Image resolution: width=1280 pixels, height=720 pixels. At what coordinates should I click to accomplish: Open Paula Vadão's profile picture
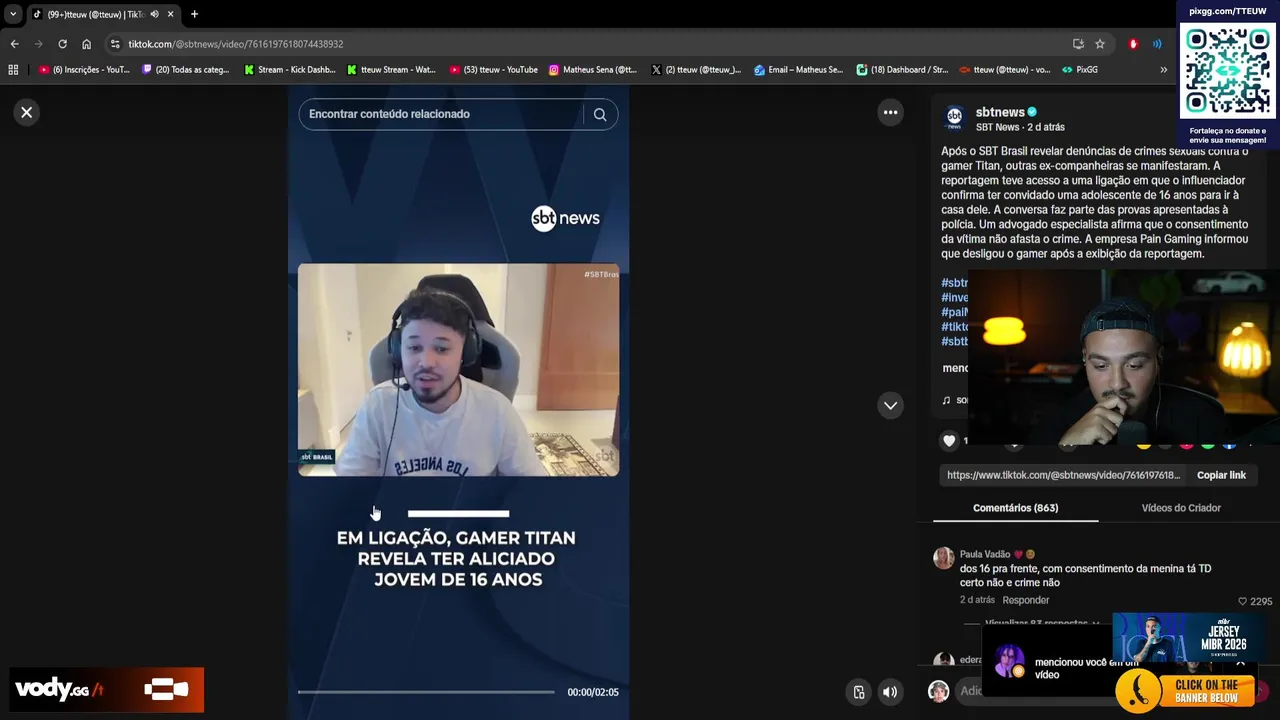click(944, 558)
